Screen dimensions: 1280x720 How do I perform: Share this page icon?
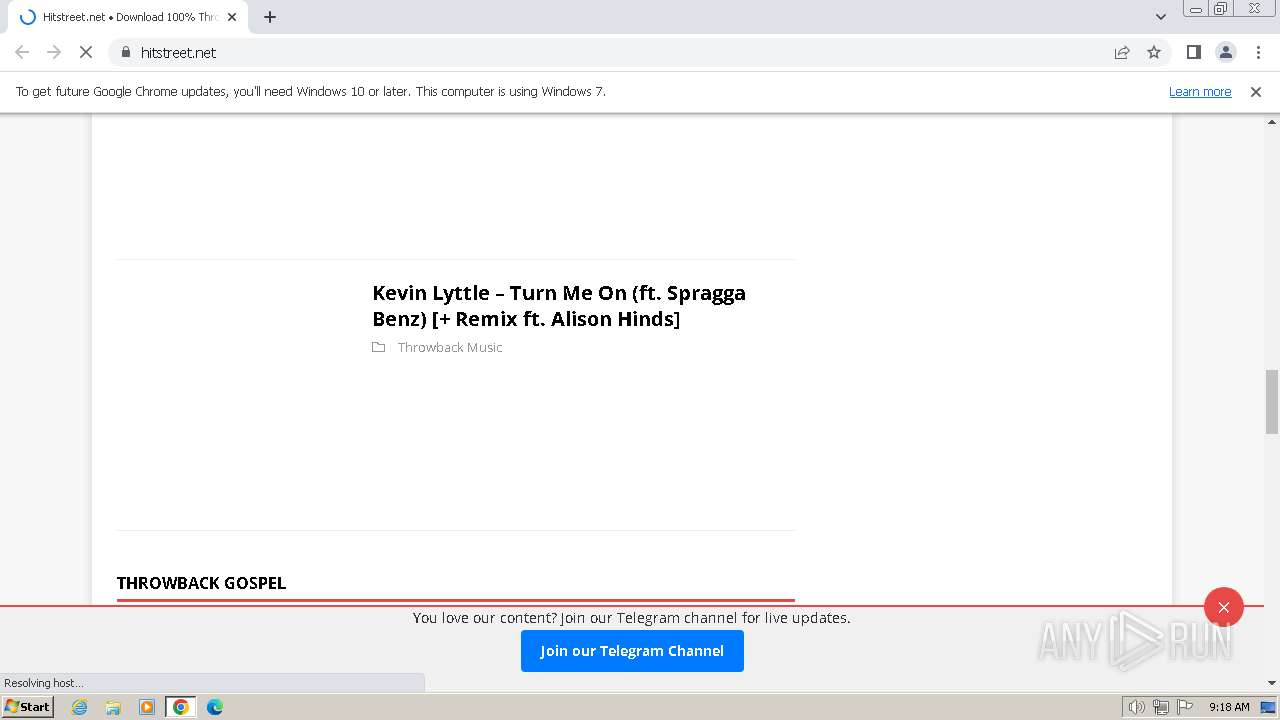[1122, 52]
